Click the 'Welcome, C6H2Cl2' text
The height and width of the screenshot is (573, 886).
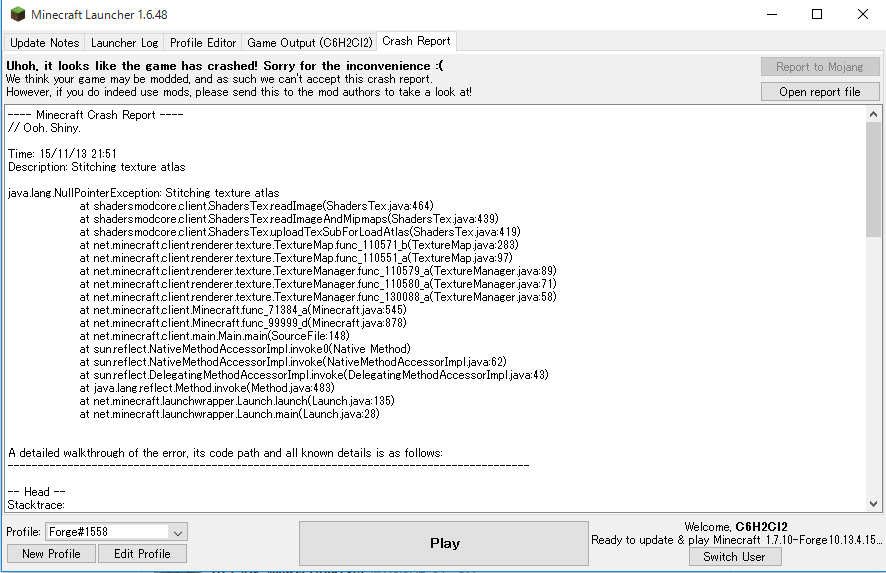coord(736,527)
